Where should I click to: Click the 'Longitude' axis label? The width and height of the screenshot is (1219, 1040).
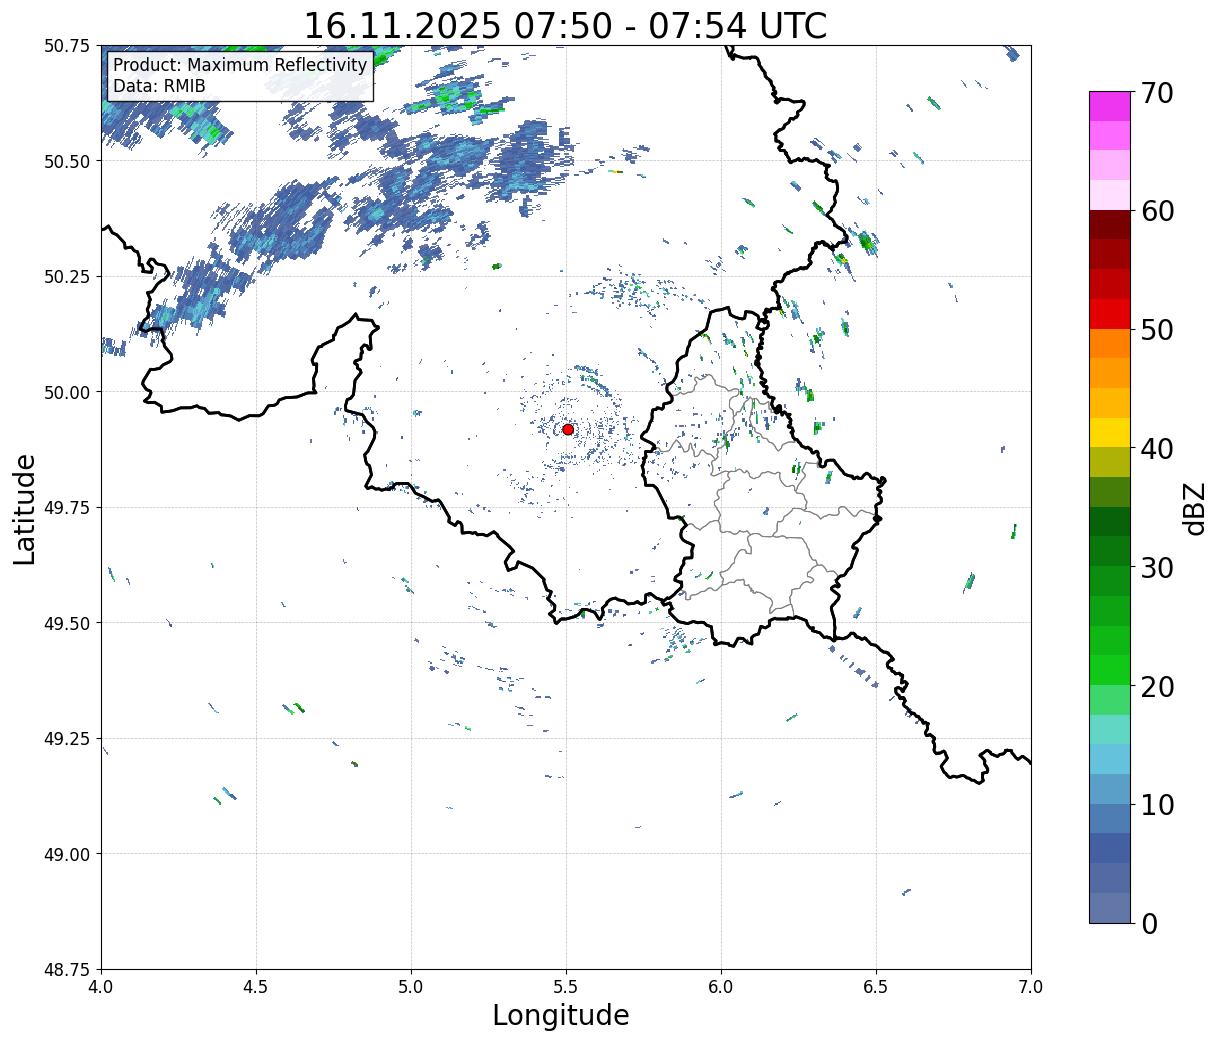click(561, 1015)
